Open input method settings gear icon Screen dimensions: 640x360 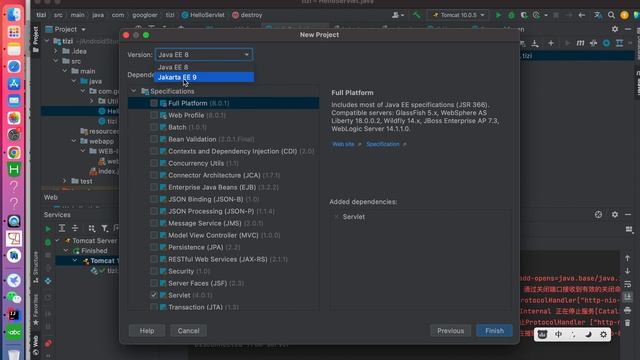pyautogui.click(x=603, y=335)
